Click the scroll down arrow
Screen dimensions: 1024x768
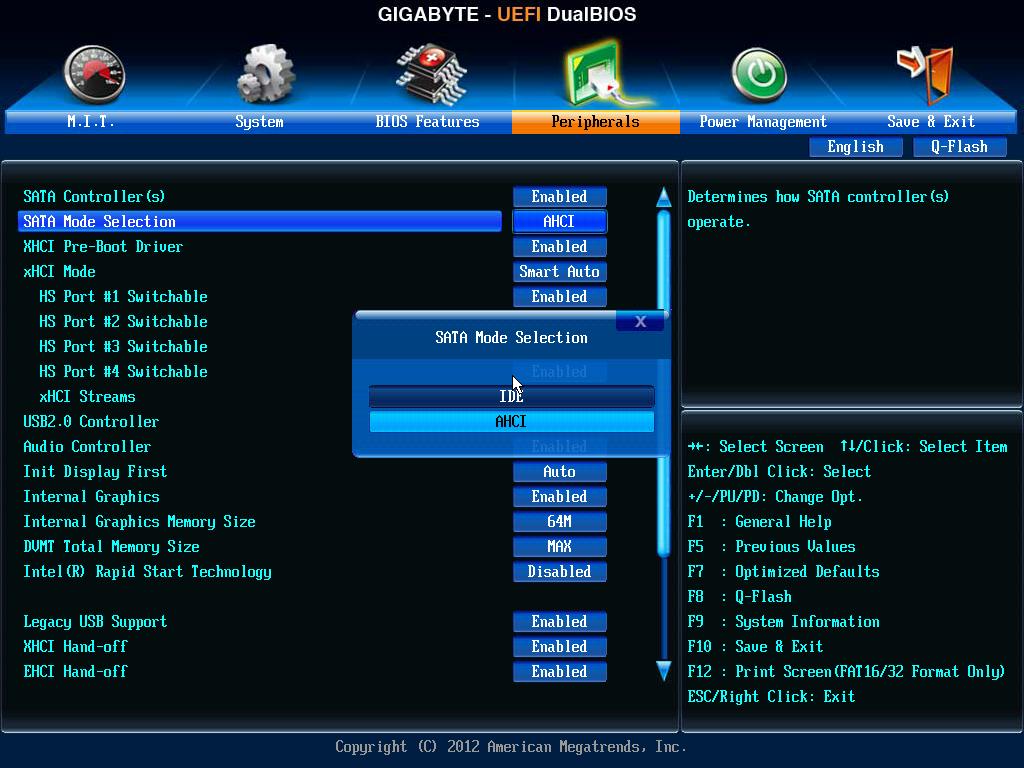(x=664, y=671)
